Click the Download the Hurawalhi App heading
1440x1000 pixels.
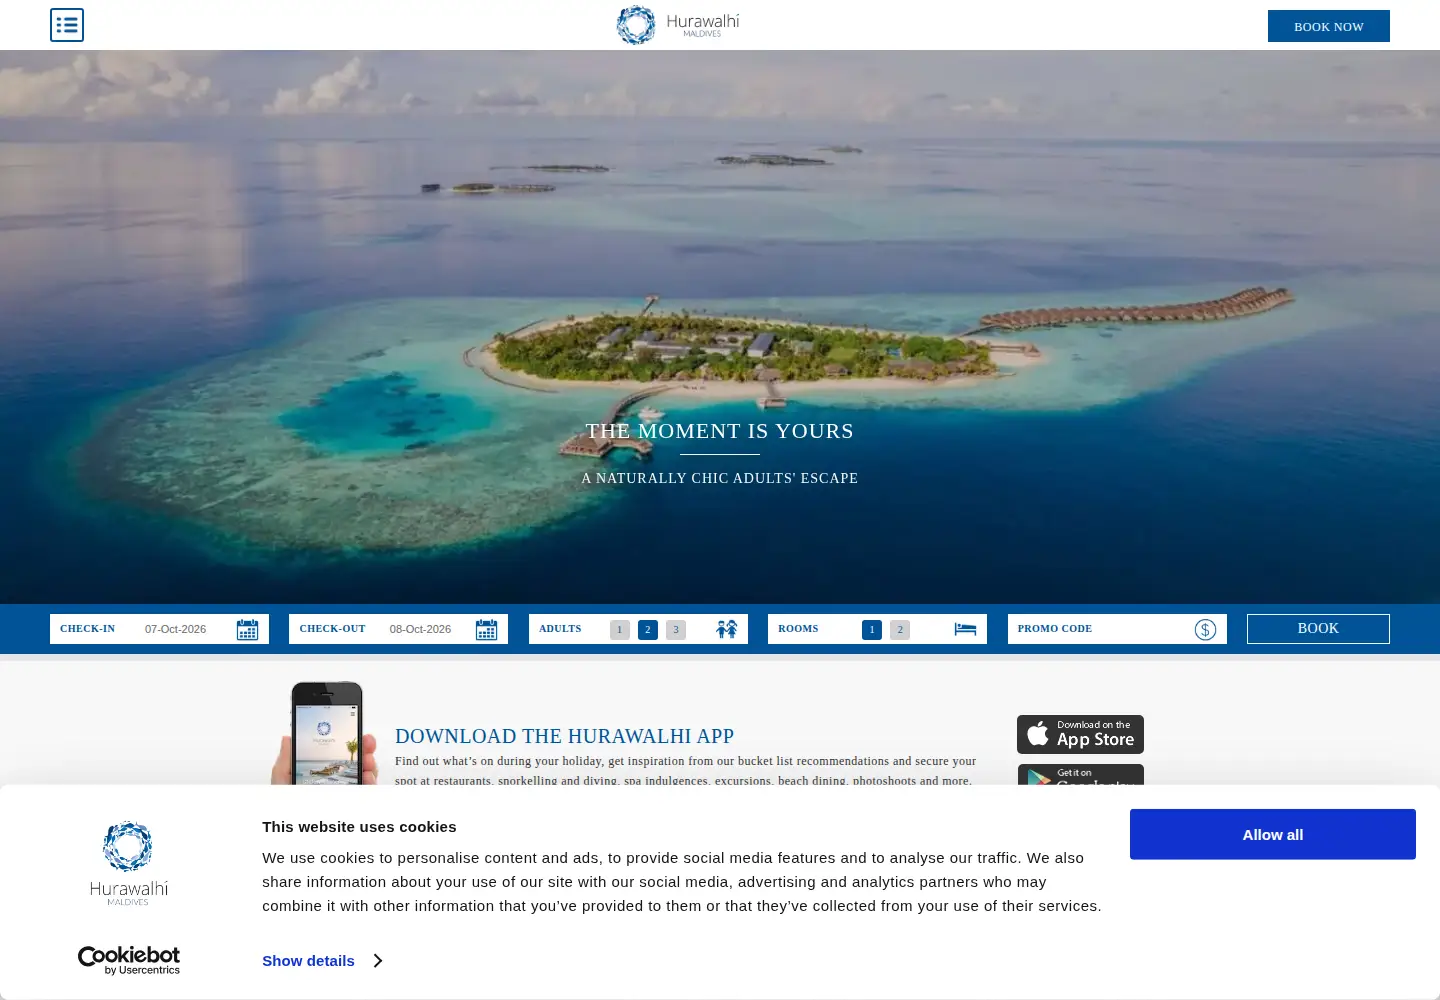coord(564,736)
